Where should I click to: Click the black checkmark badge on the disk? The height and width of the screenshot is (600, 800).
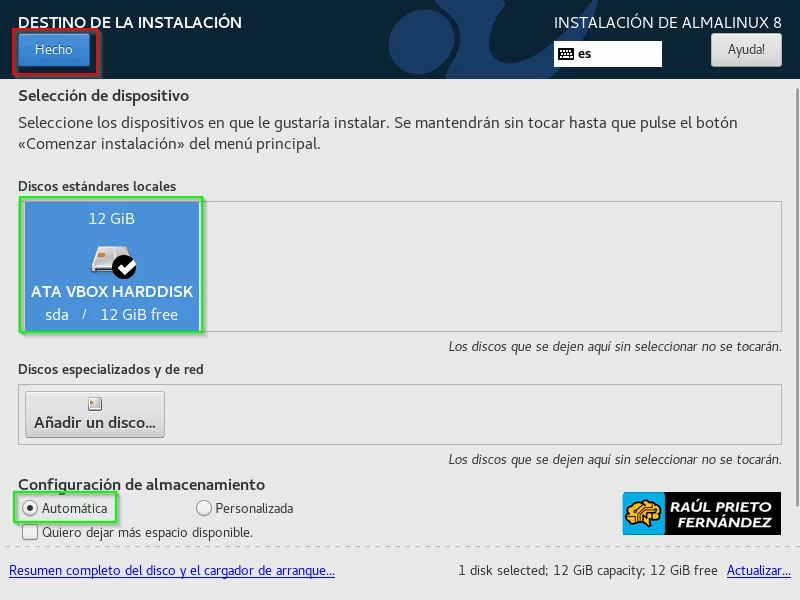coord(125,267)
